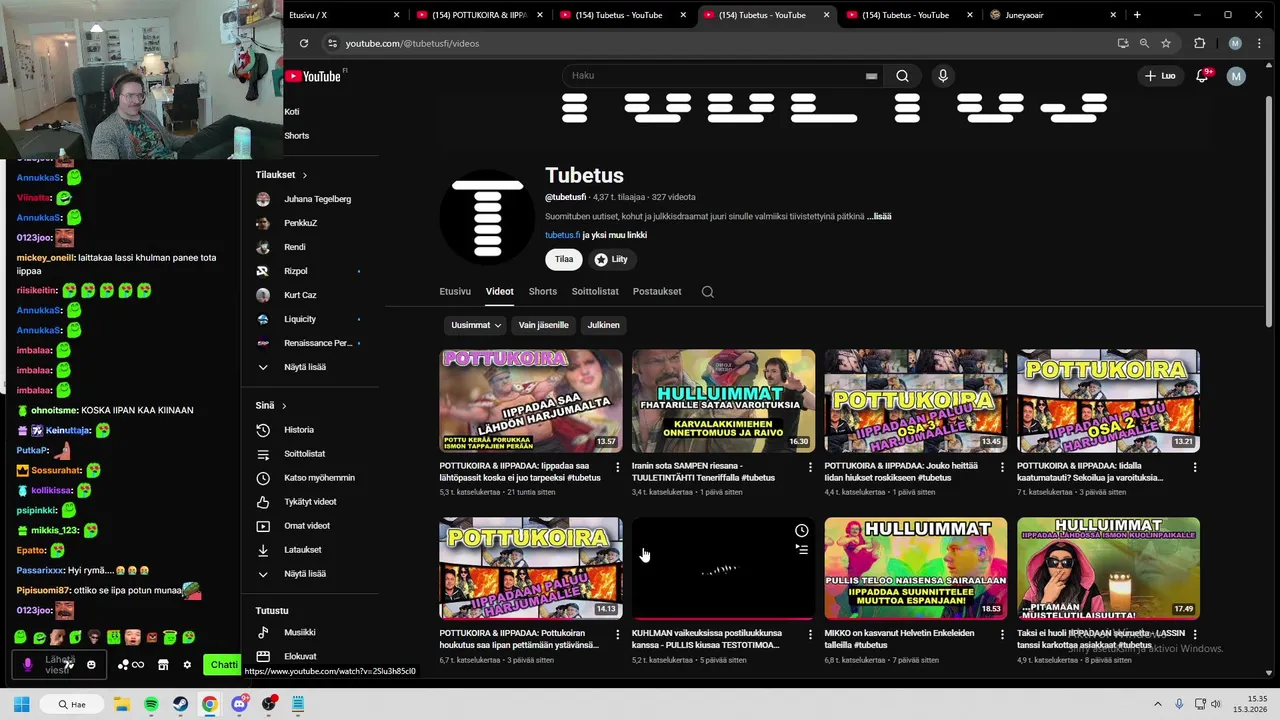Click the Liity join button
Screen dimensions: 1280x720
pos(611,259)
